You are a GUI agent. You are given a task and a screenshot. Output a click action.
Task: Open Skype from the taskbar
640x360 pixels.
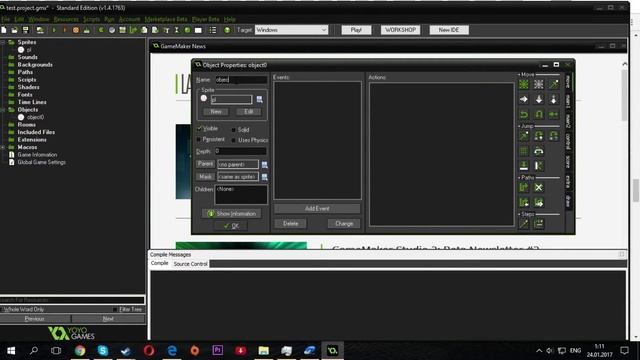click(103, 351)
